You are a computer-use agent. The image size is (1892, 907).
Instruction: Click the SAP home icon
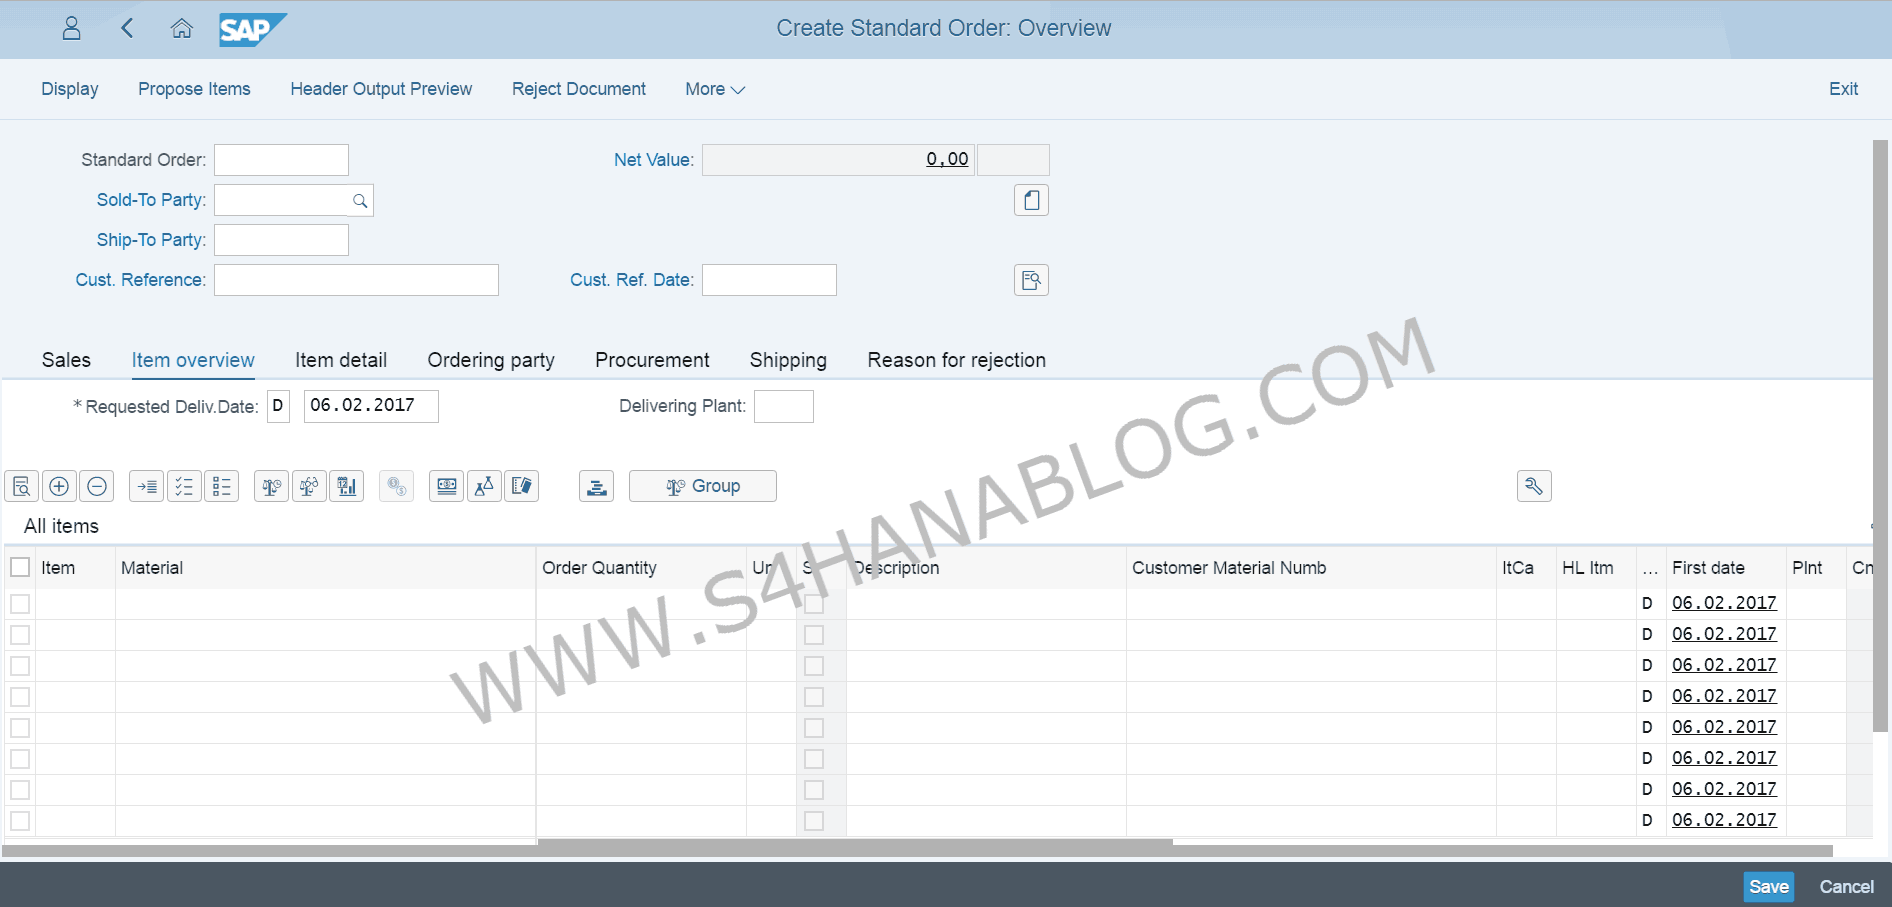pyautogui.click(x=181, y=28)
